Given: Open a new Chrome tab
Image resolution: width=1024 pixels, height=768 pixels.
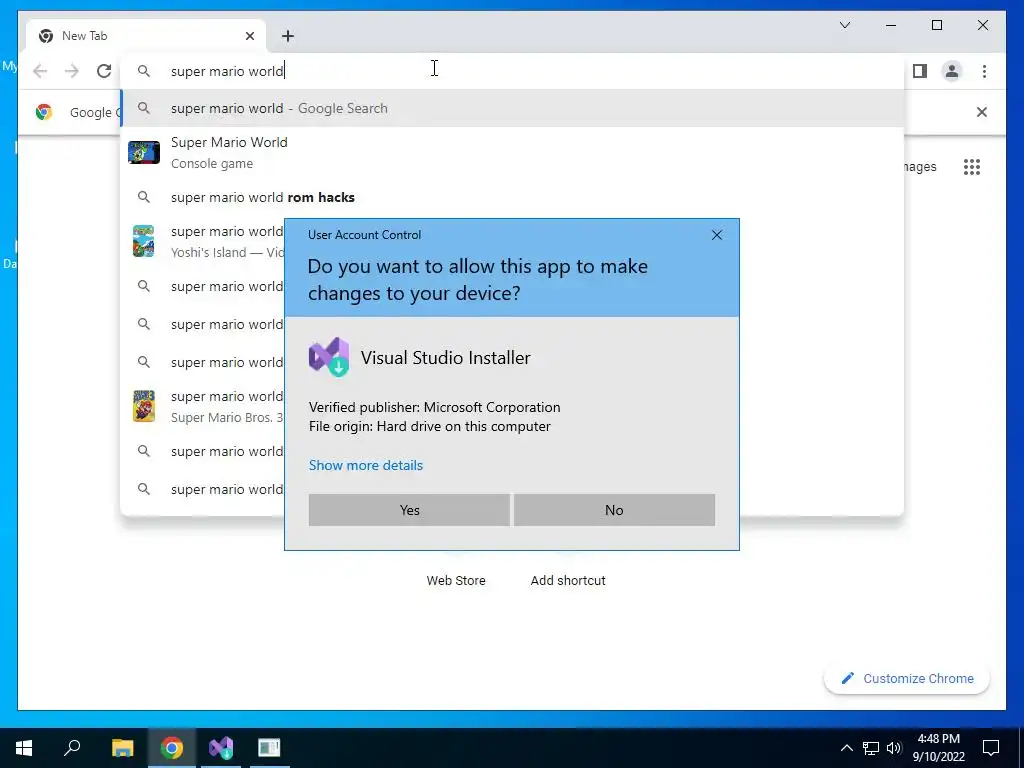Looking at the screenshot, I should [x=288, y=36].
